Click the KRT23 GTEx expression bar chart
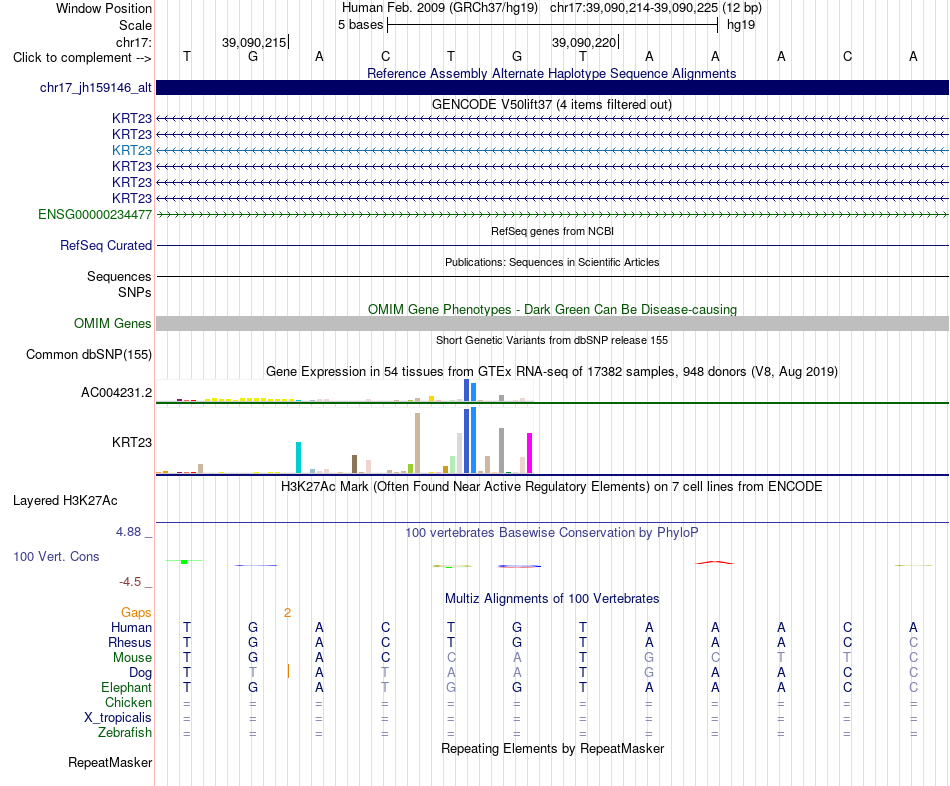The width and height of the screenshot is (950, 786). (x=344, y=441)
